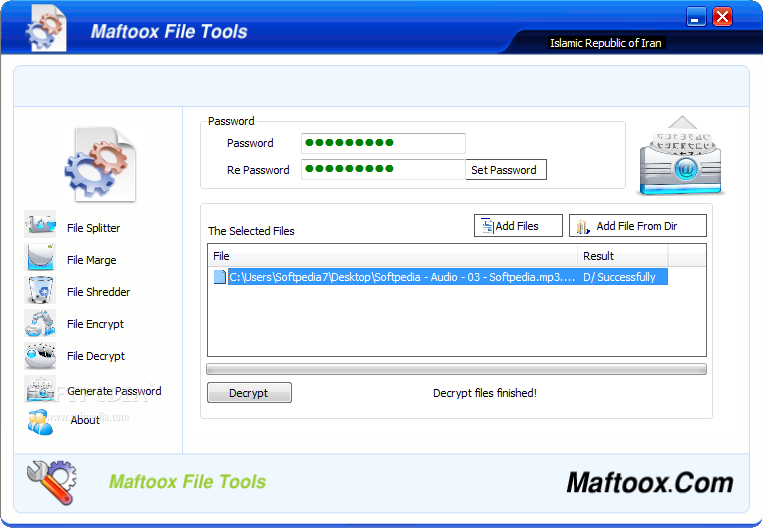
Task: Select the Softpedia.mp3 file row
Action: (x=440, y=277)
